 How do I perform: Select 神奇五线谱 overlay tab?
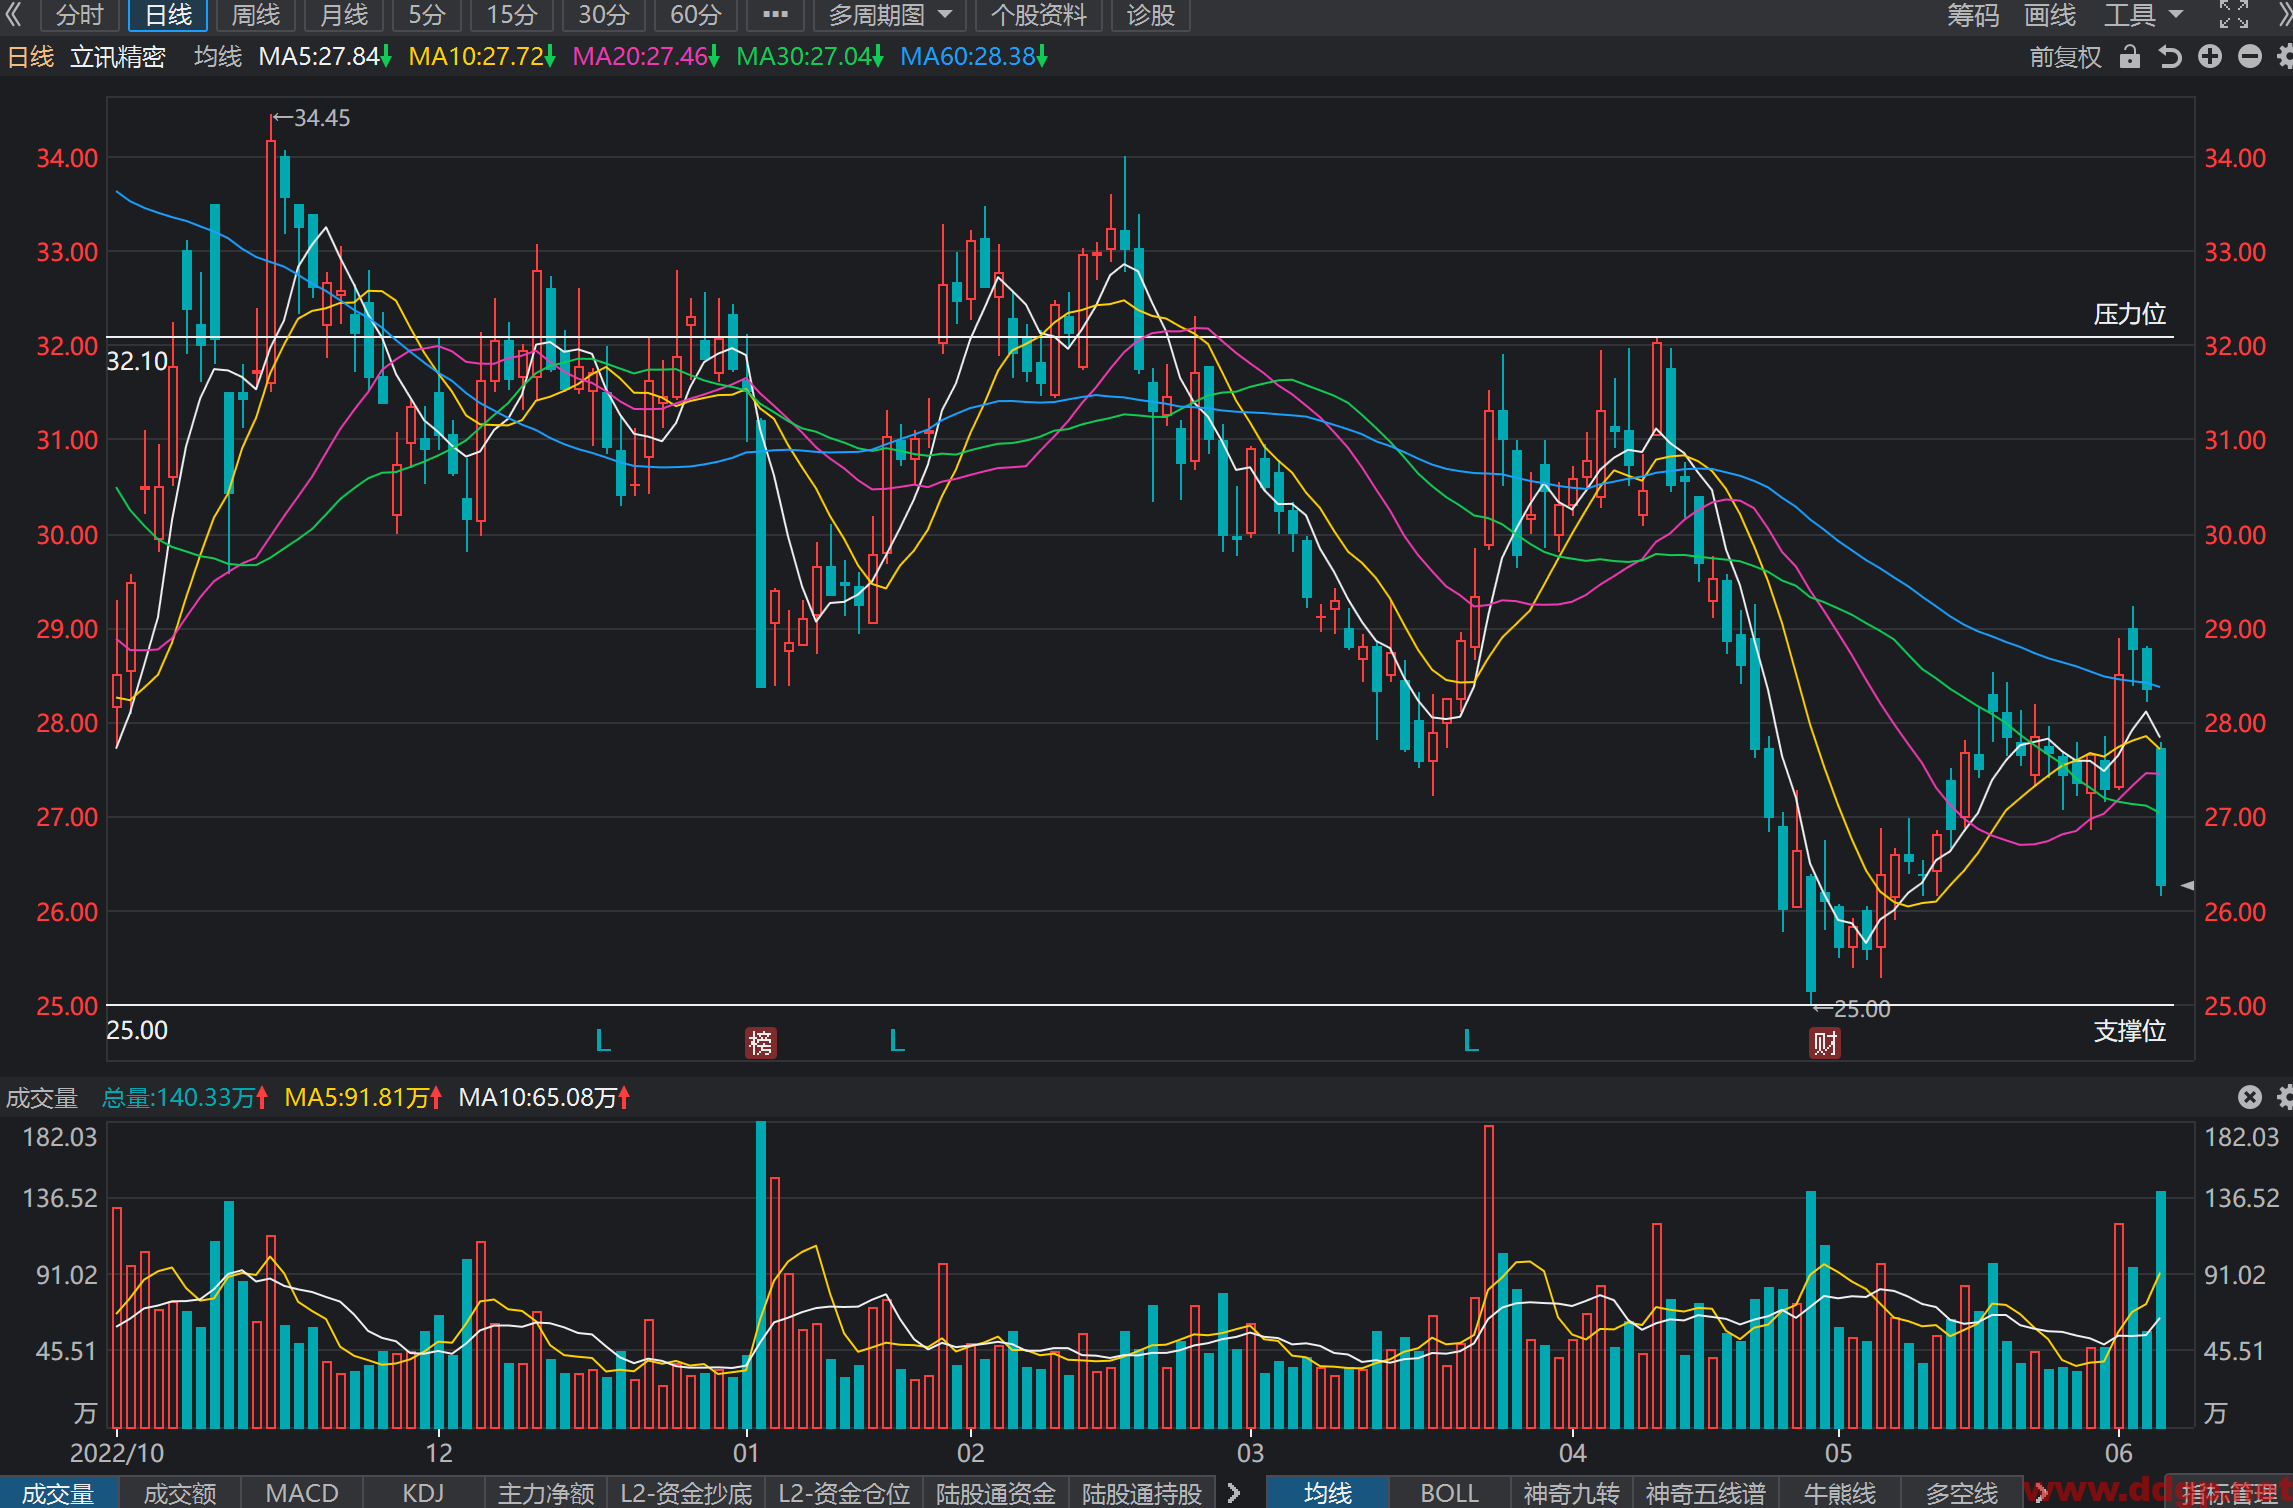pos(1706,1493)
